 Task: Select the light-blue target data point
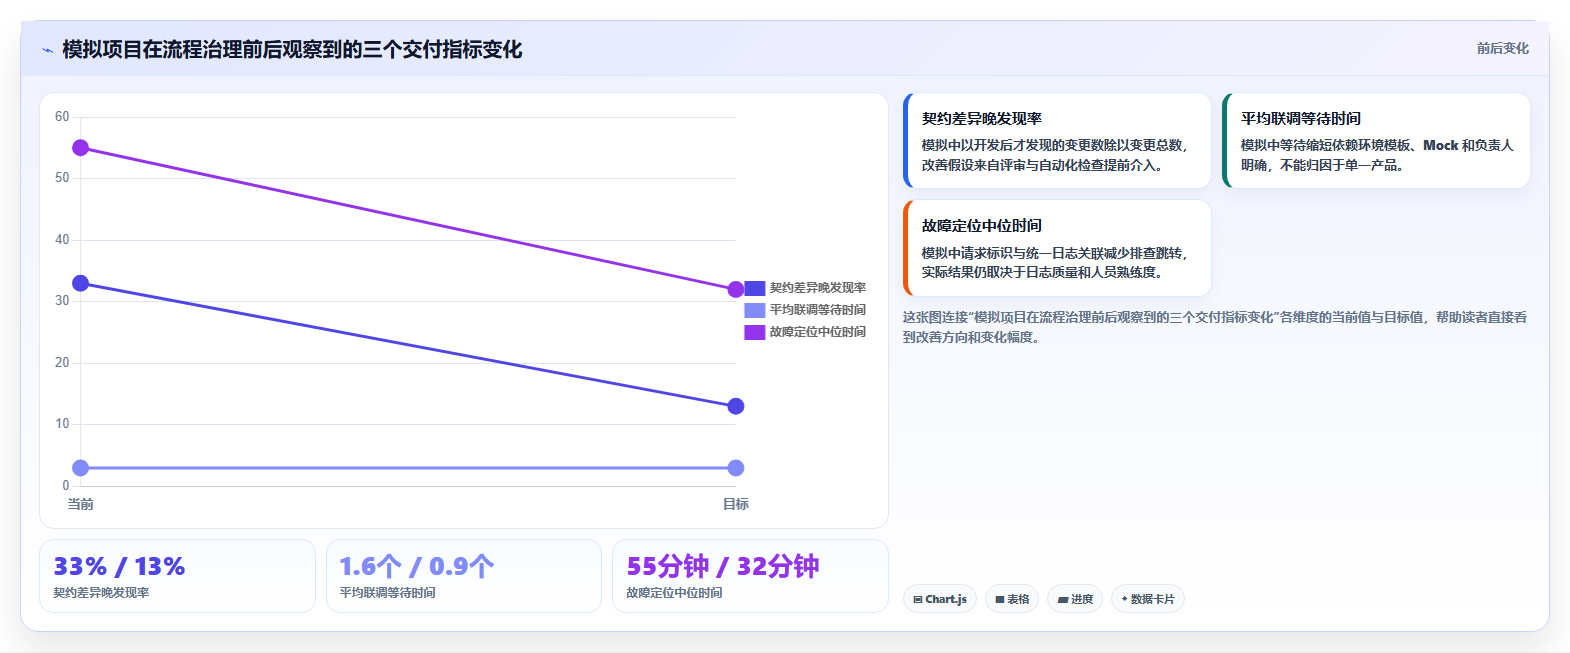tap(736, 468)
